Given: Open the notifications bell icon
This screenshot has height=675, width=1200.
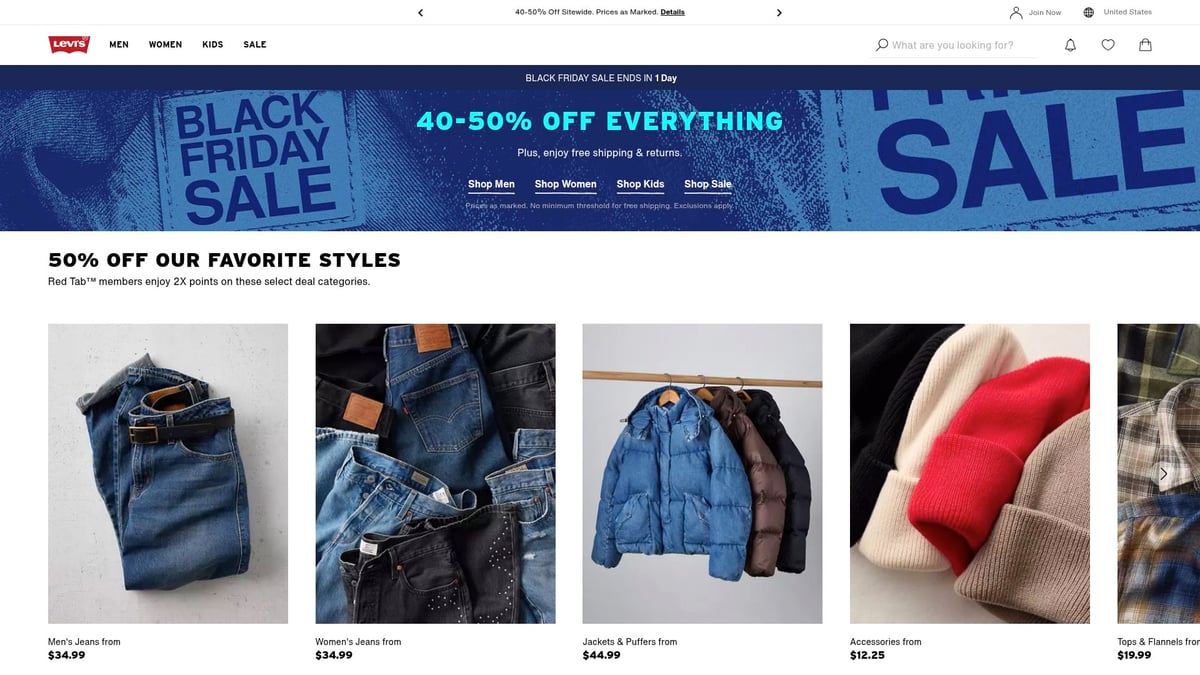Looking at the screenshot, I should pyautogui.click(x=1070, y=45).
